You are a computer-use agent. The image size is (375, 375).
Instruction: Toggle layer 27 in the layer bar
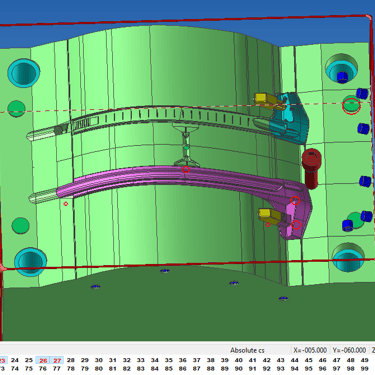point(57,360)
